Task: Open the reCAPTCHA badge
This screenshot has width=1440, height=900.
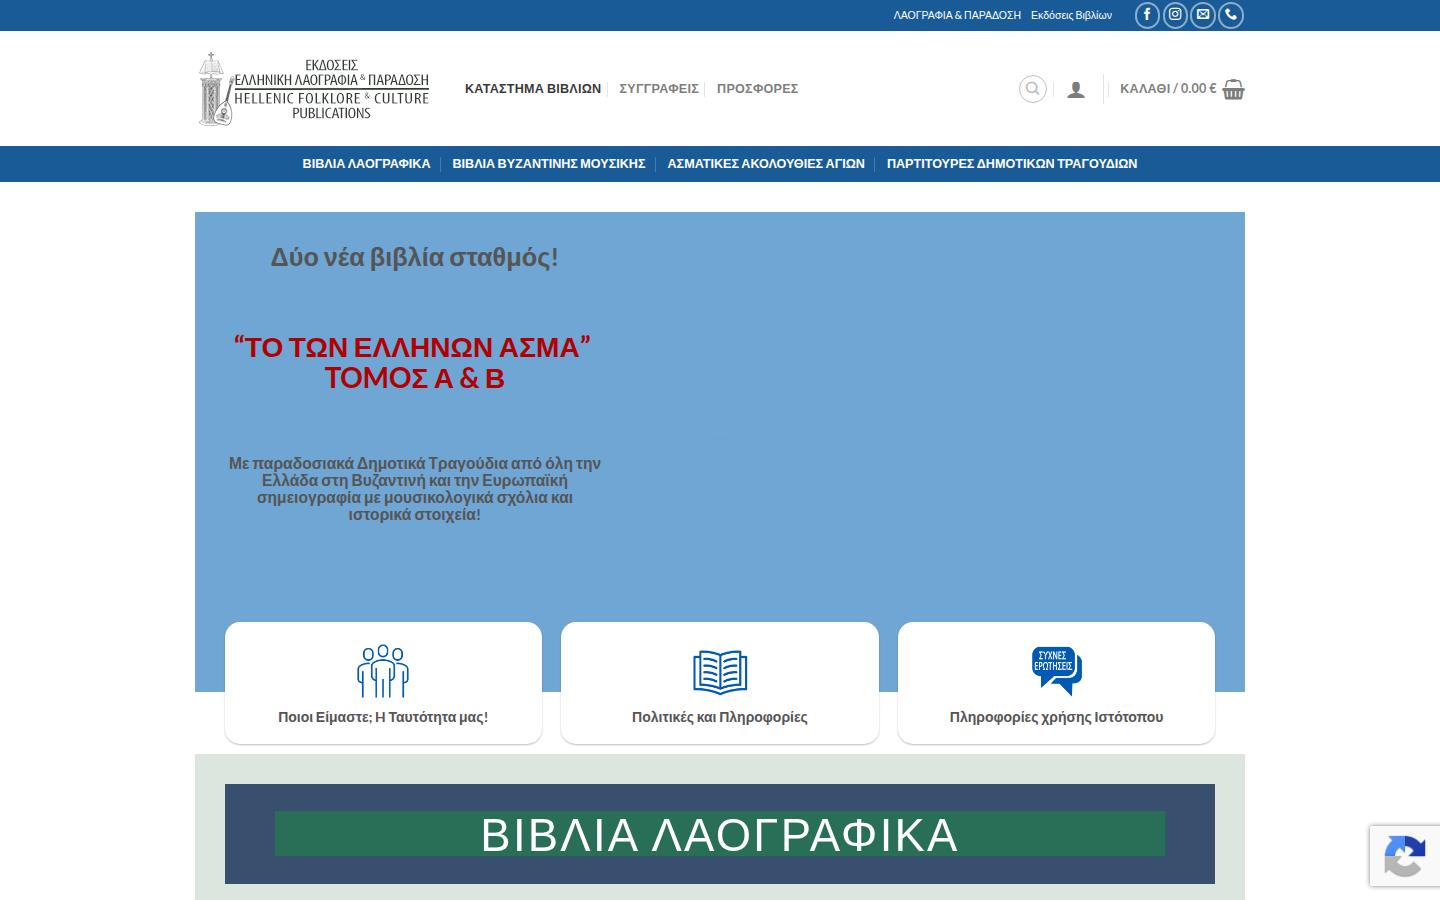Action: coord(1404,856)
